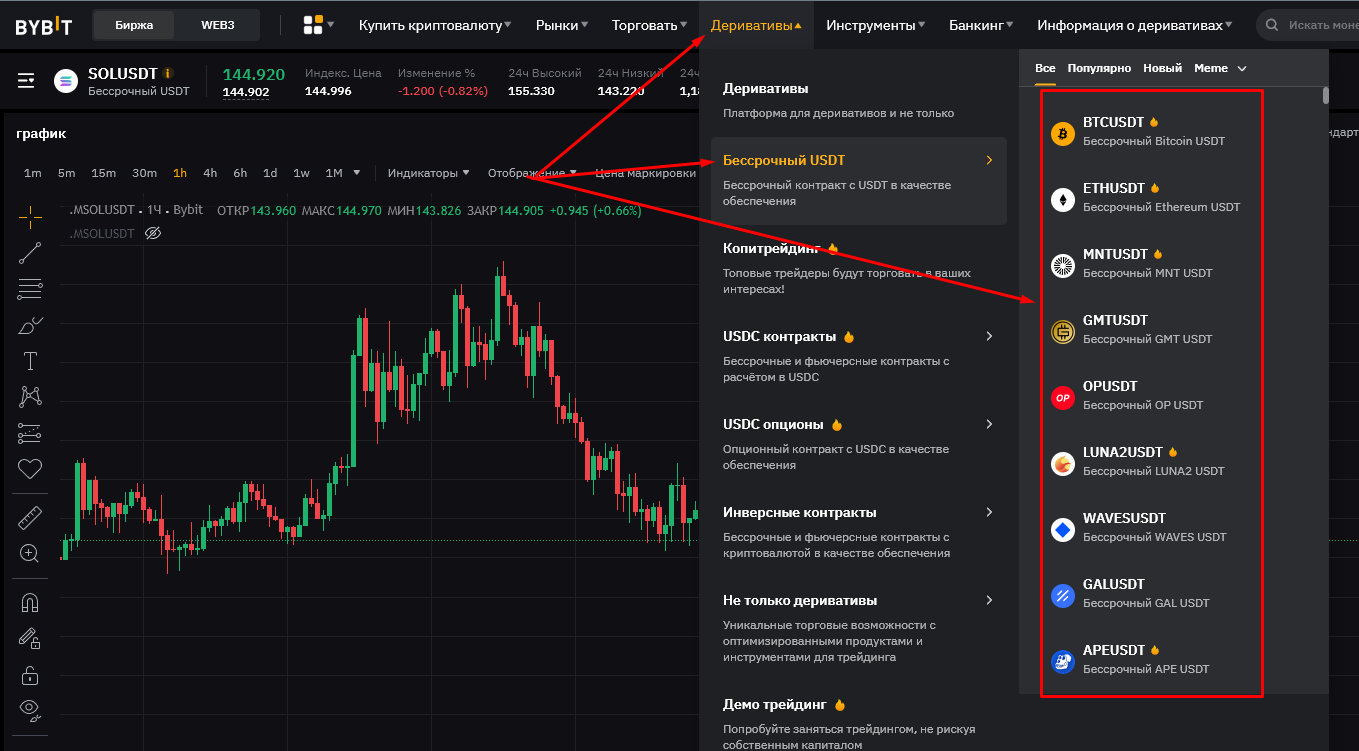Click the ETHUSDT ethereum icon
The width and height of the screenshot is (1359, 751).
[x=1063, y=199]
